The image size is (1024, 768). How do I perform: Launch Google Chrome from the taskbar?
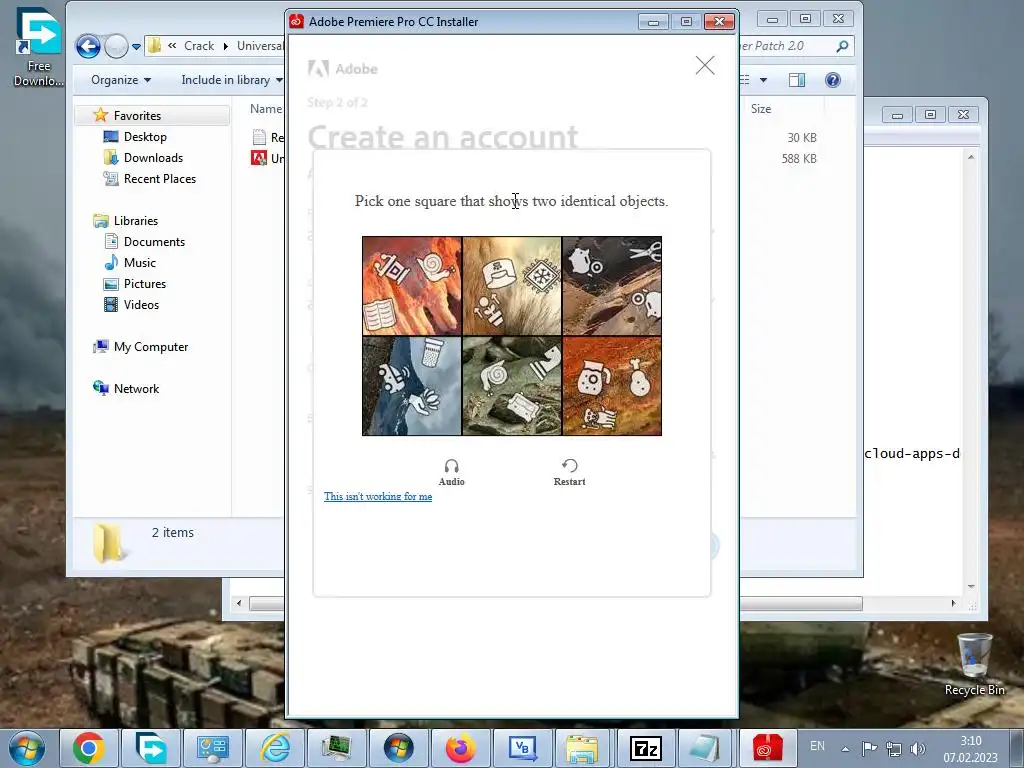tap(89, 748)
